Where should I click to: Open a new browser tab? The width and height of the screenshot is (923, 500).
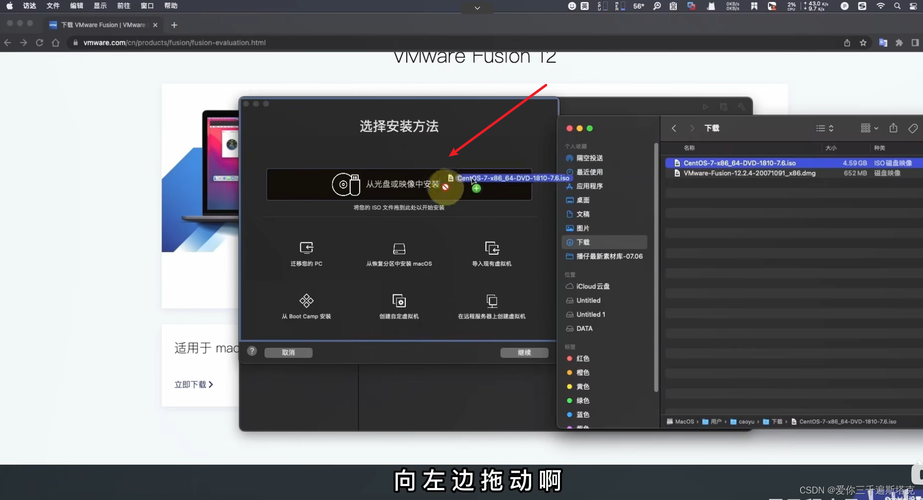(174, 25)
